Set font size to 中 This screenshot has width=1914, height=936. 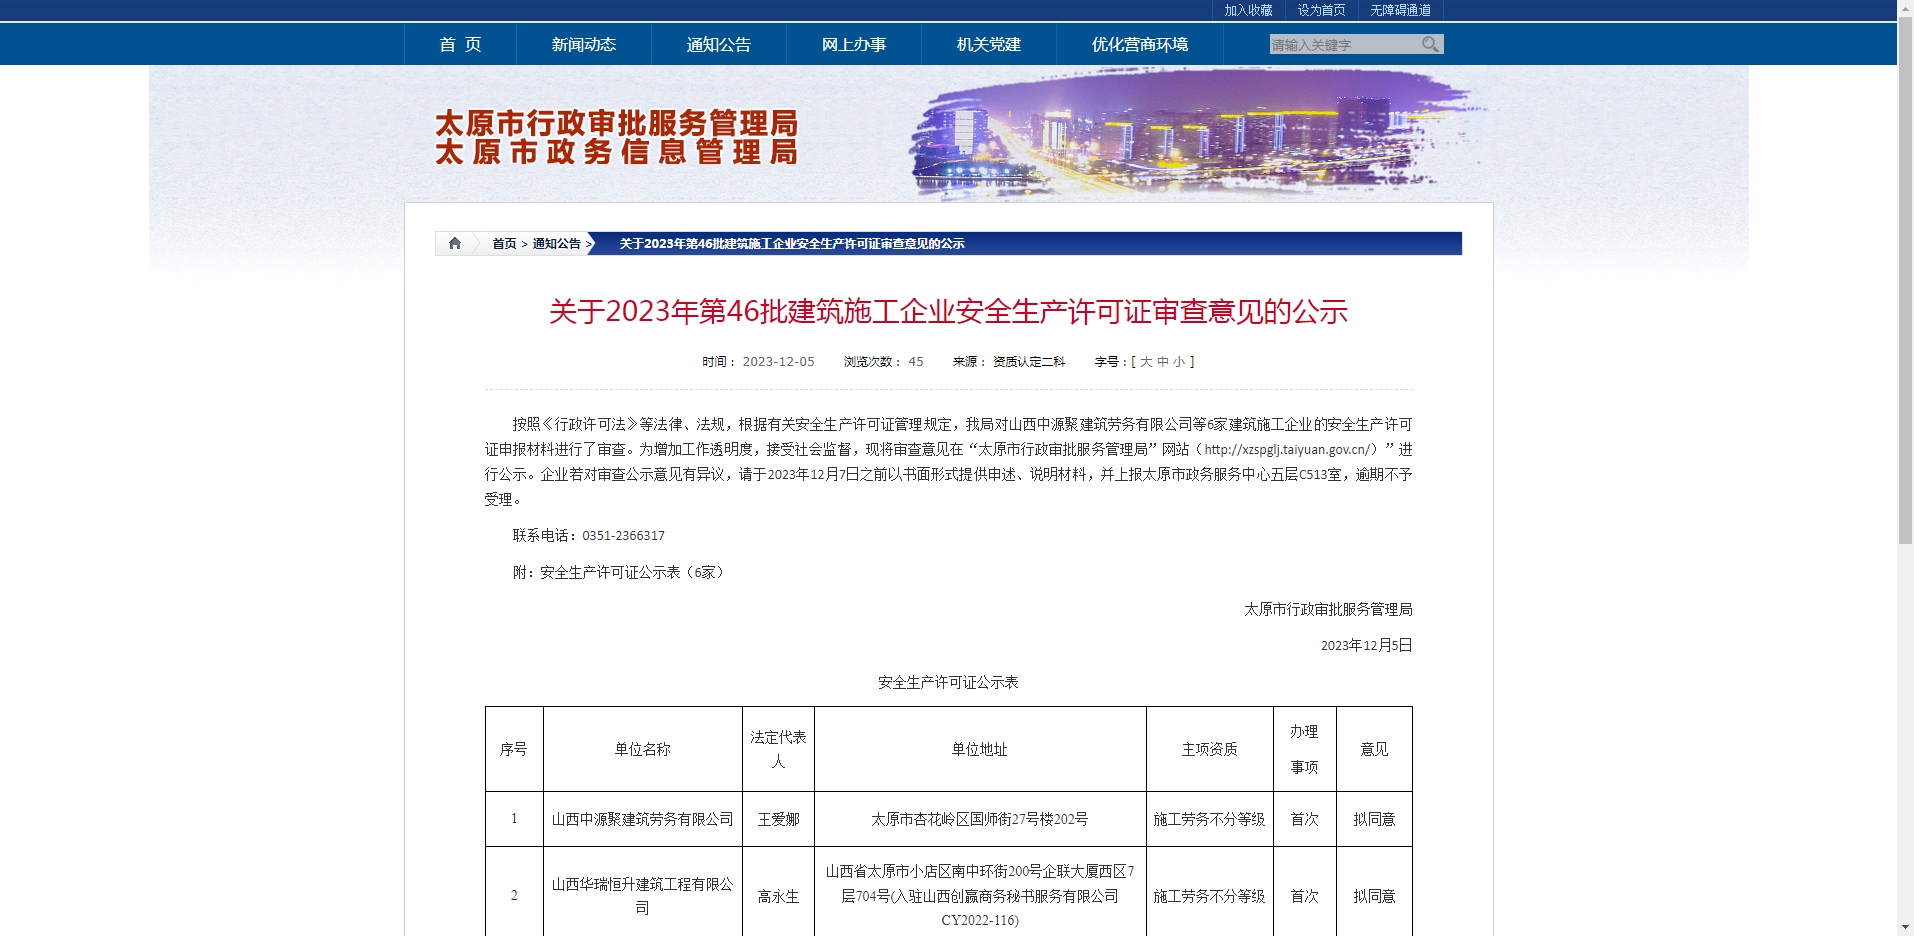pyautogui.click(x=1163, y=362)
